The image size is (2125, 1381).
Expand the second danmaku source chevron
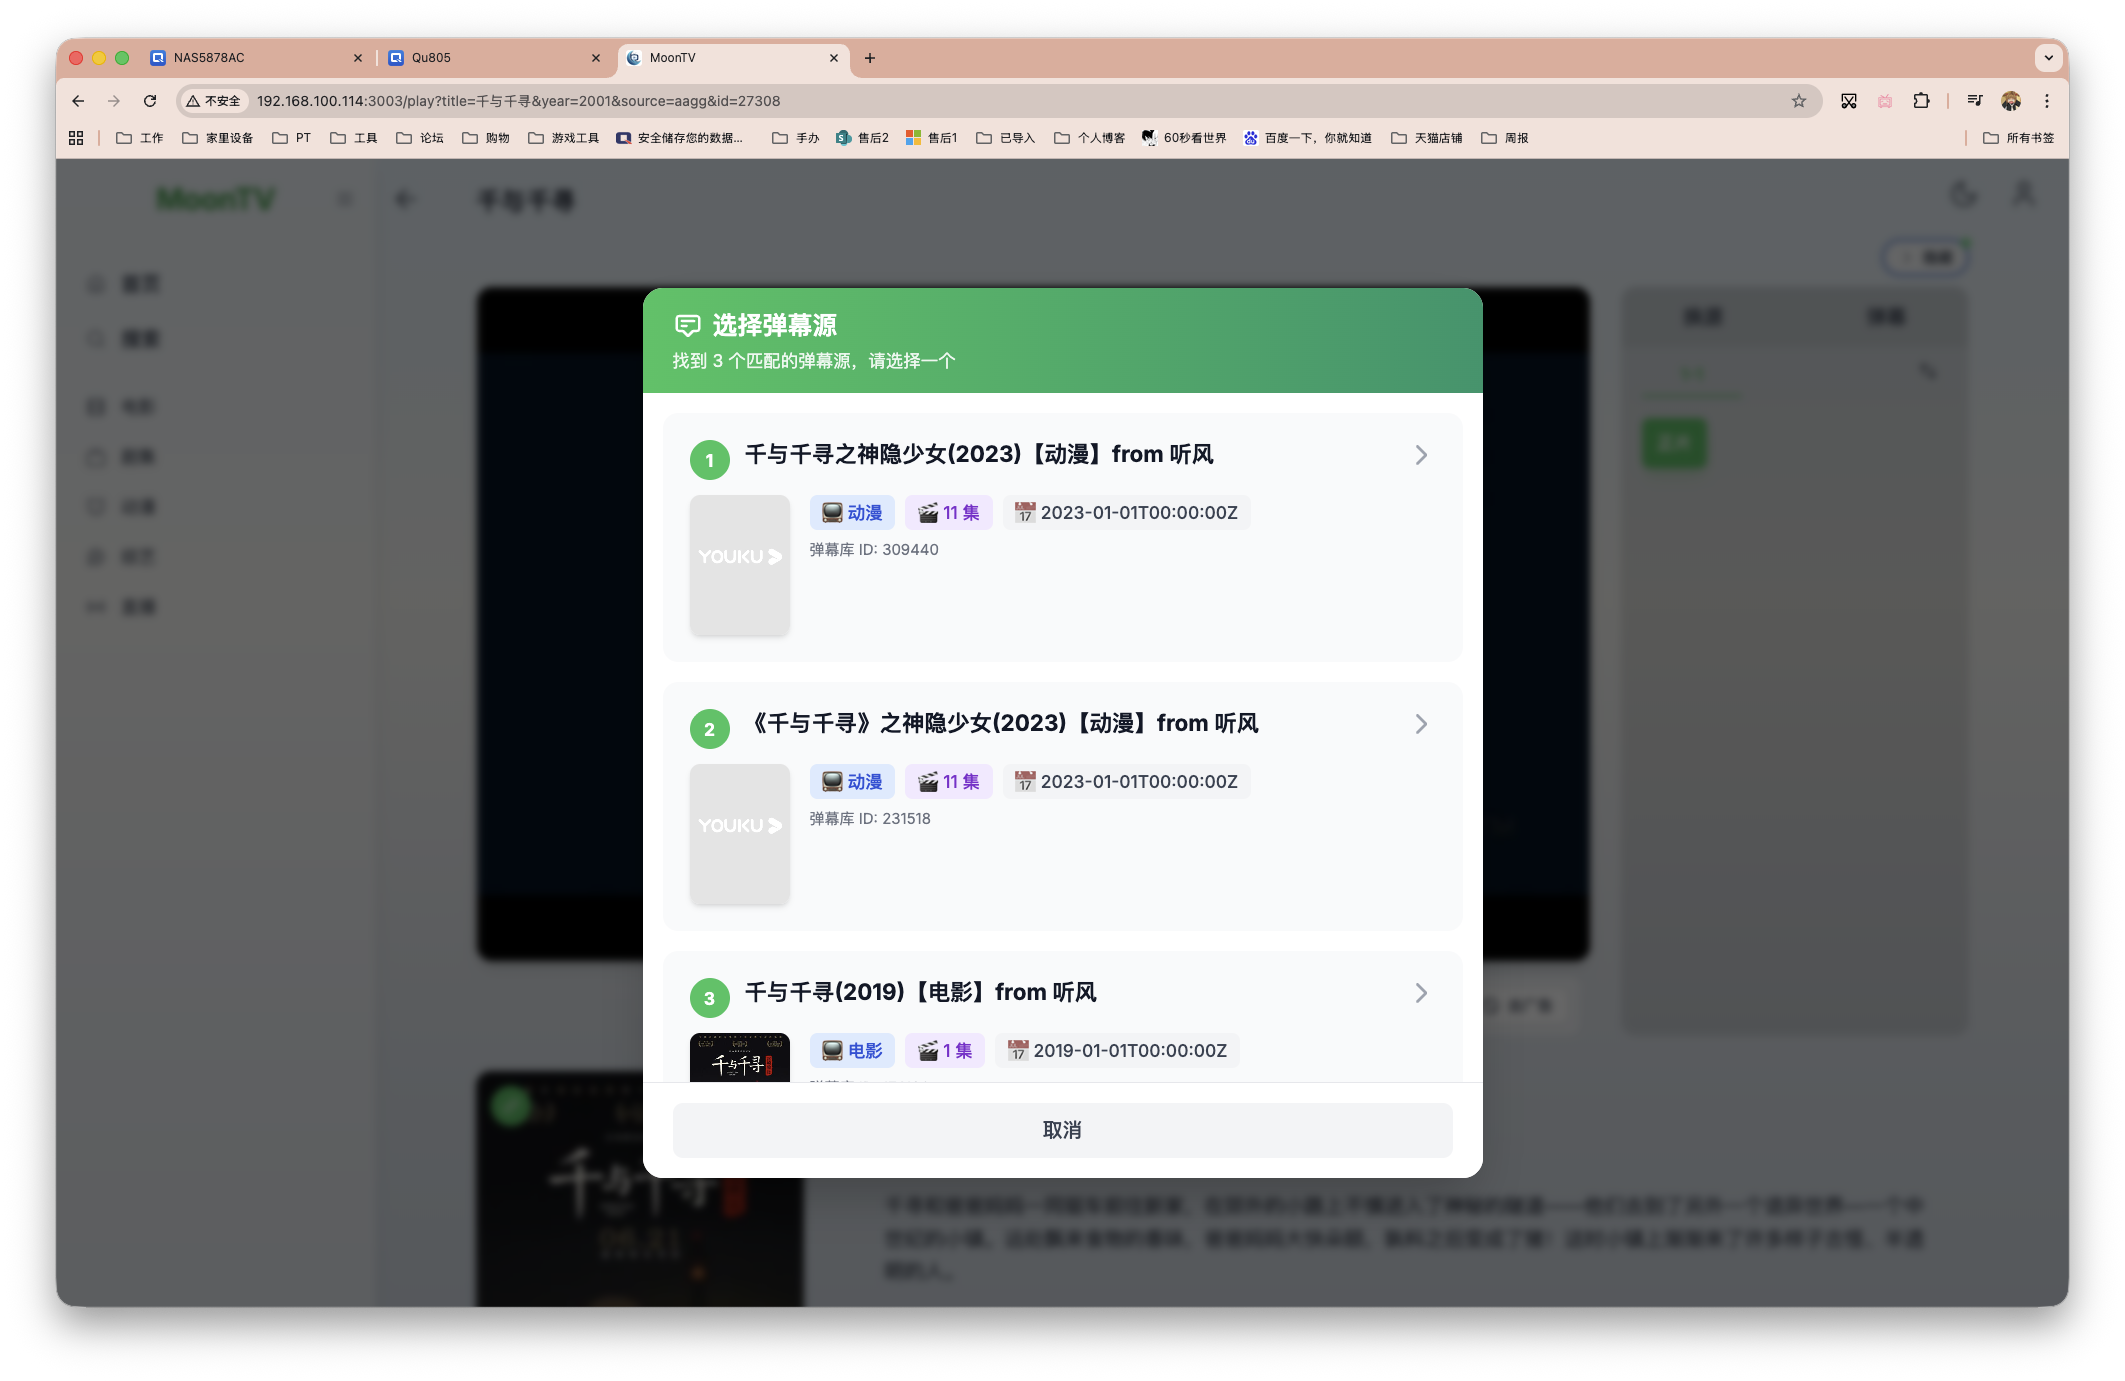coord(1421,724)
